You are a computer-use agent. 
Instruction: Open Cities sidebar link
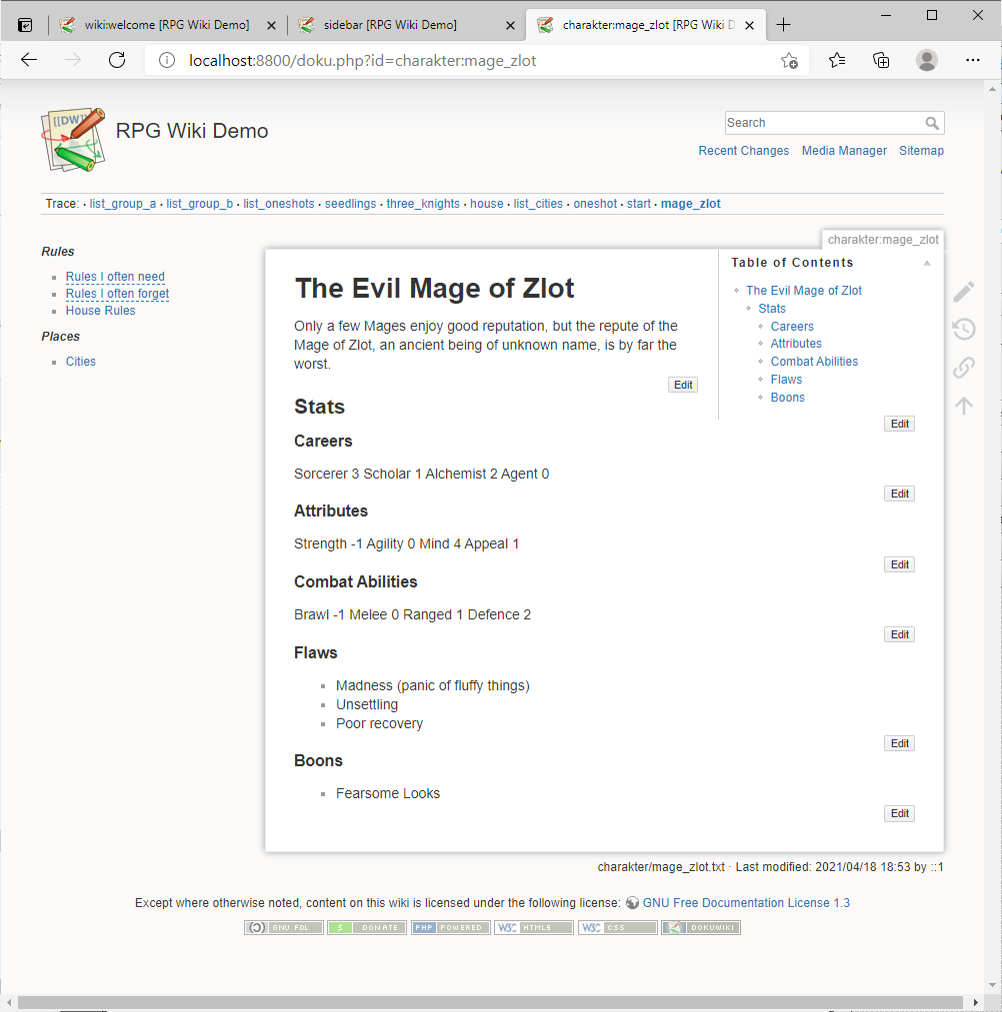(81, 361)
